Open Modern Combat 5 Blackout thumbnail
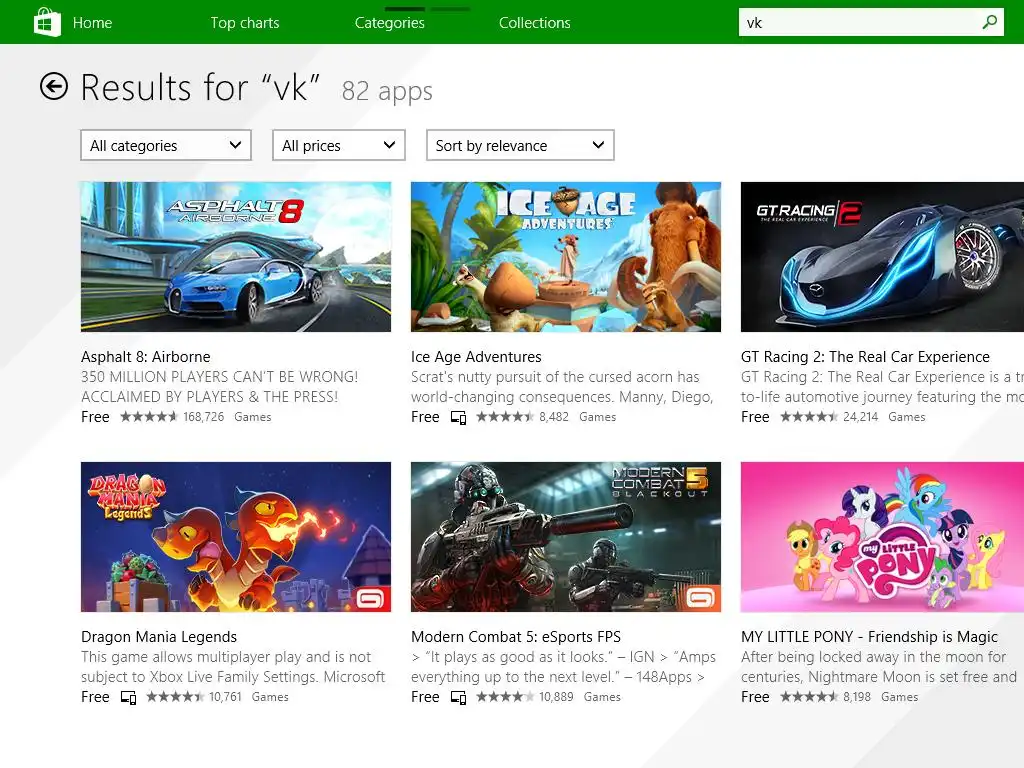The image size is (1024, 768). pos(566,537)
